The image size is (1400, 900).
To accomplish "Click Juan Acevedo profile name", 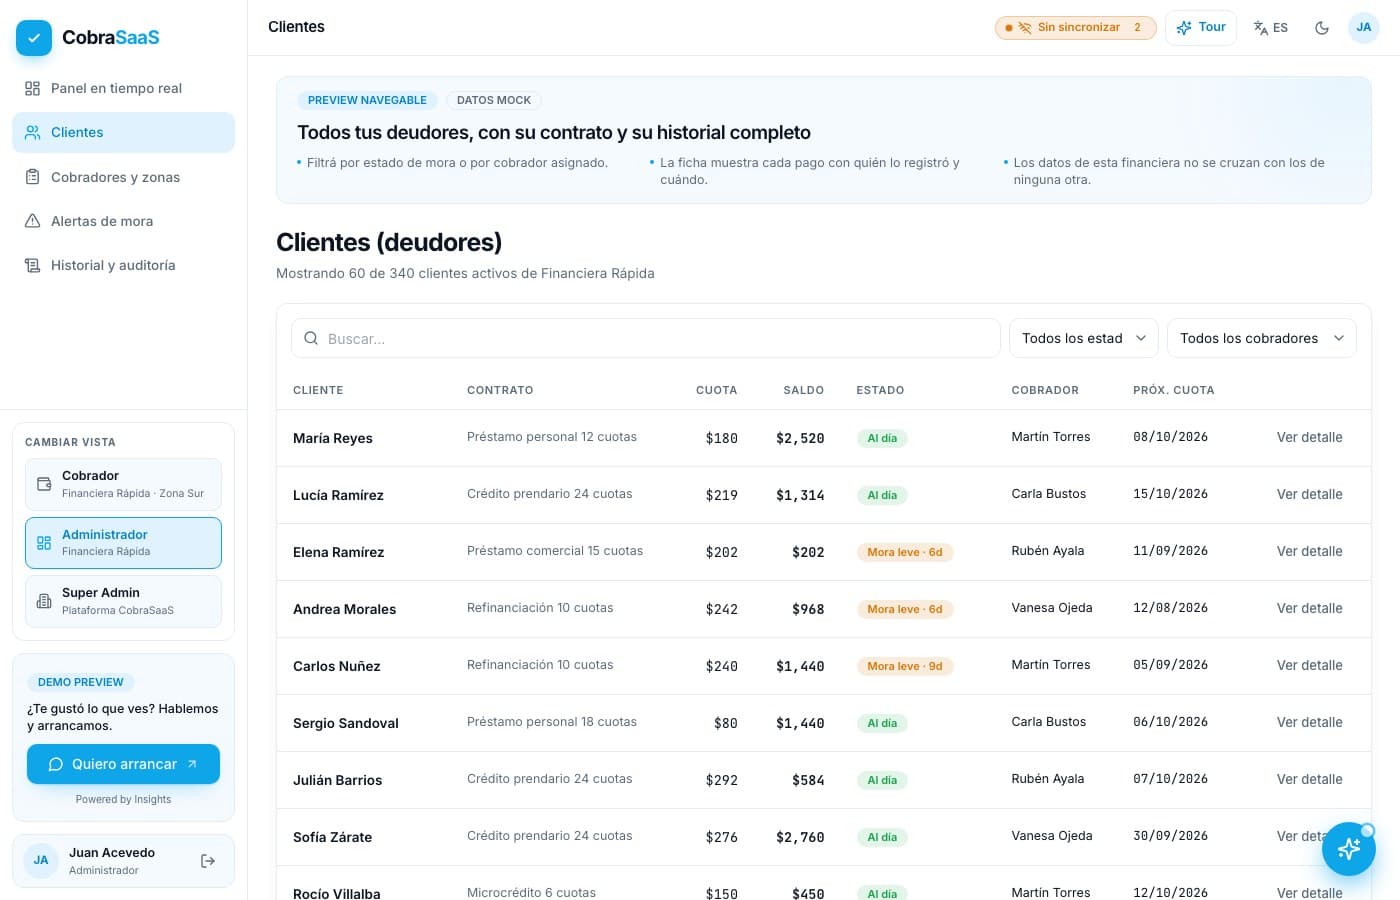I will tap(112, 853).
